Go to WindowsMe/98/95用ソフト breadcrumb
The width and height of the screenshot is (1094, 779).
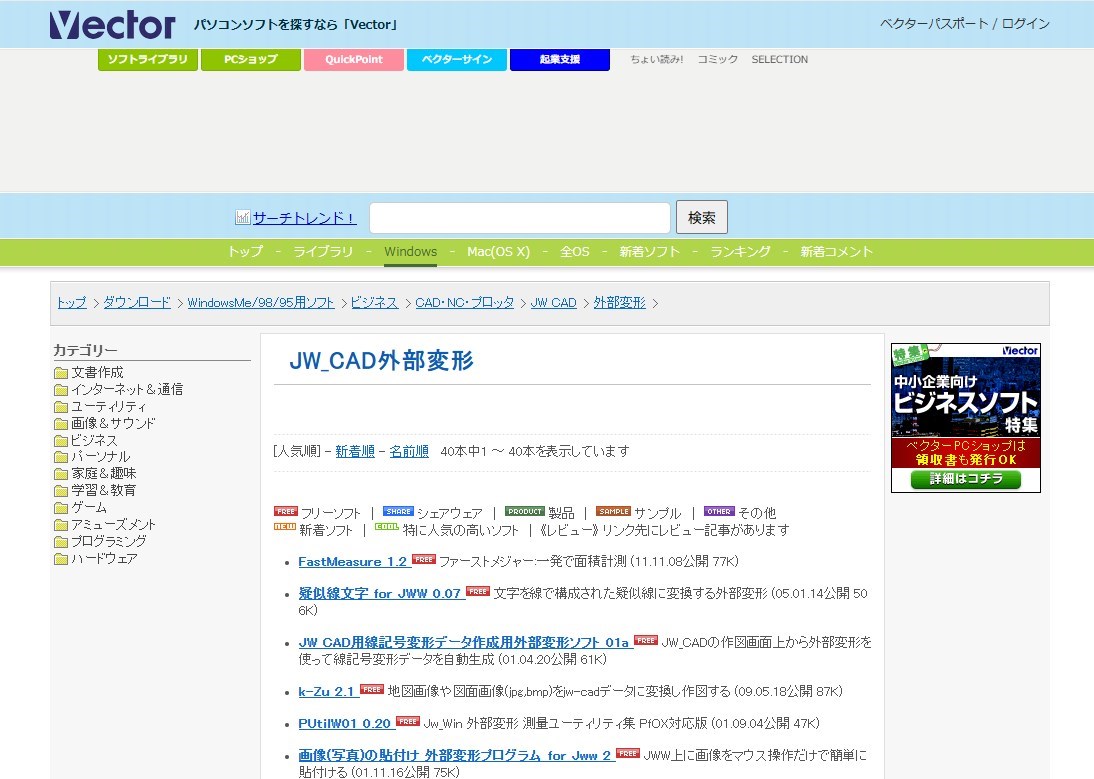[x=261, y=303]
